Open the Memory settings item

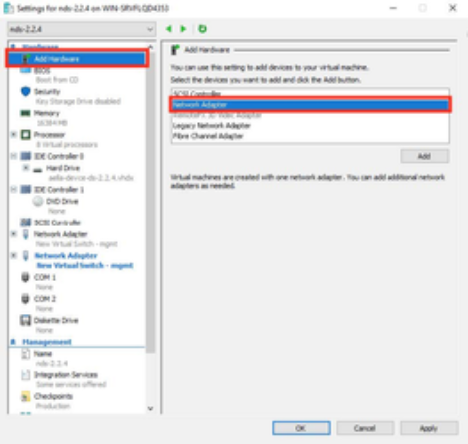tap(46, 113)
